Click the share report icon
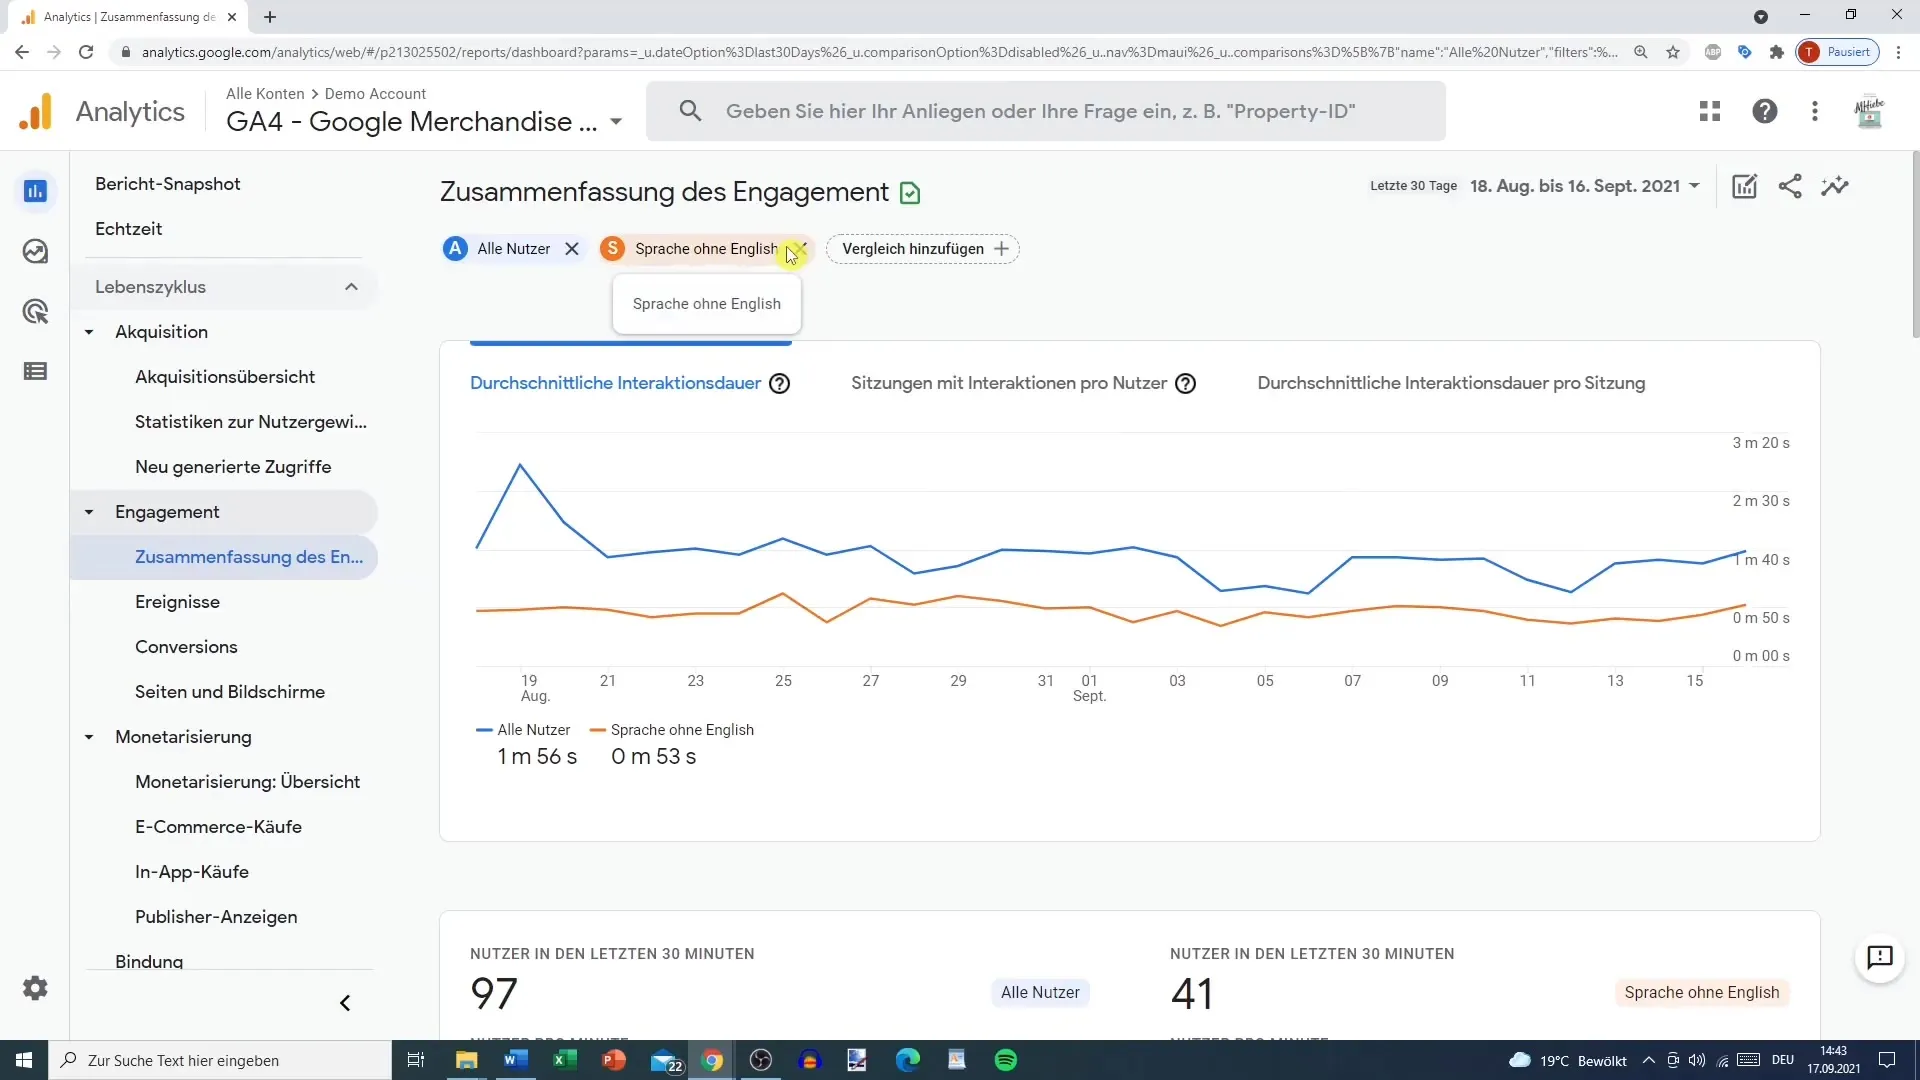The image size is (1920, 1080). (1791, 186)
